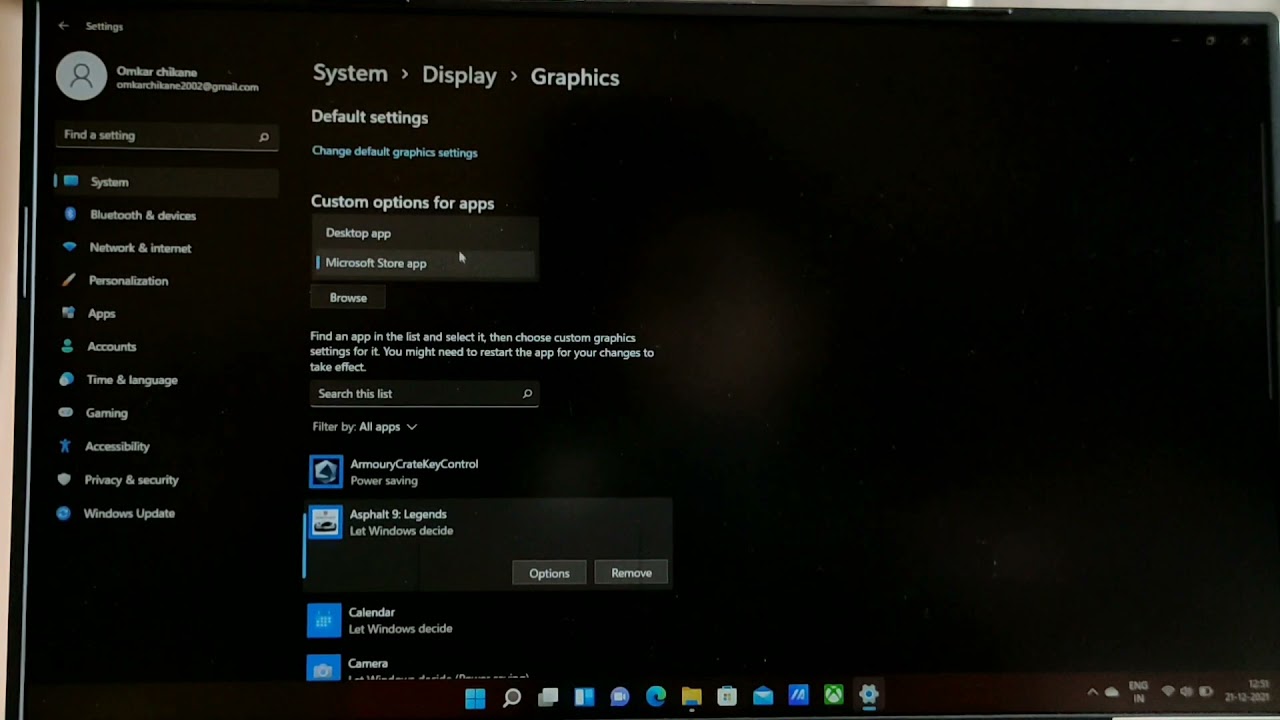Image resolution: width=1280 pixels, height=720 pixels.
Task: Open Microsoft Store from the taskbar
Action: [x=727, y=697]
